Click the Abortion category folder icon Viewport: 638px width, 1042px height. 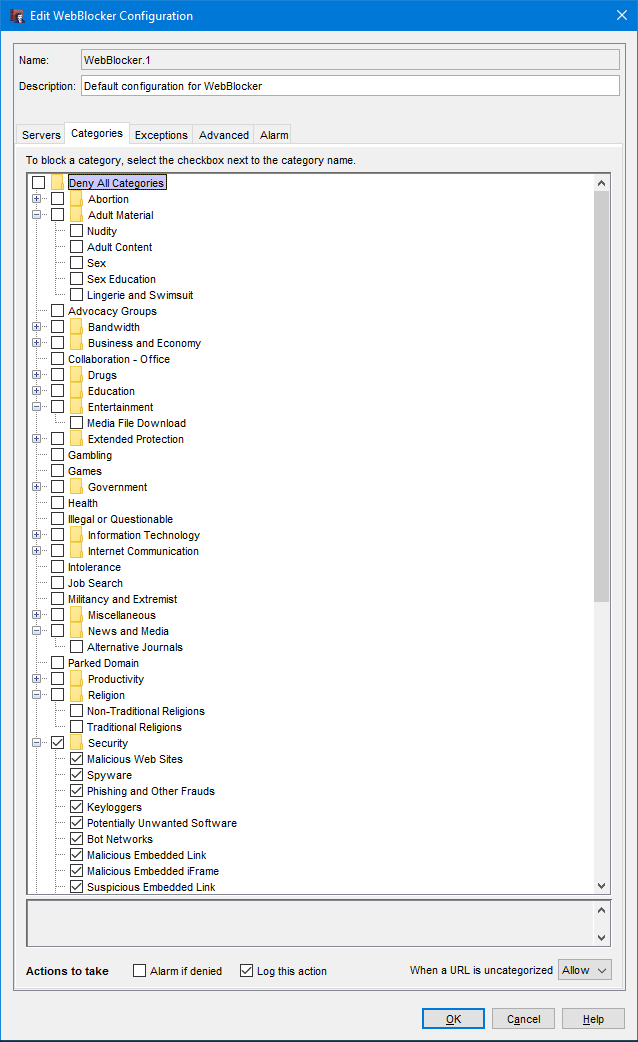[x=76, y=199]
